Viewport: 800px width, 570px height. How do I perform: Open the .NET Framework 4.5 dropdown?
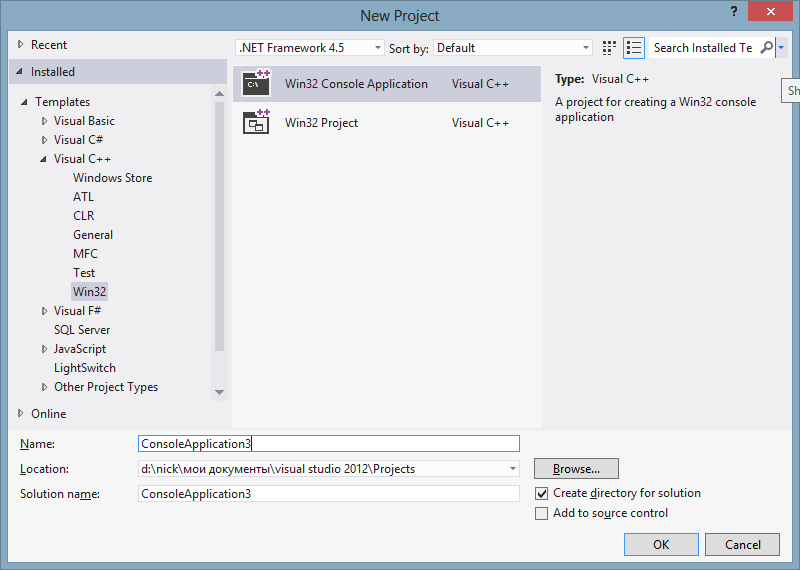point(310,48)
